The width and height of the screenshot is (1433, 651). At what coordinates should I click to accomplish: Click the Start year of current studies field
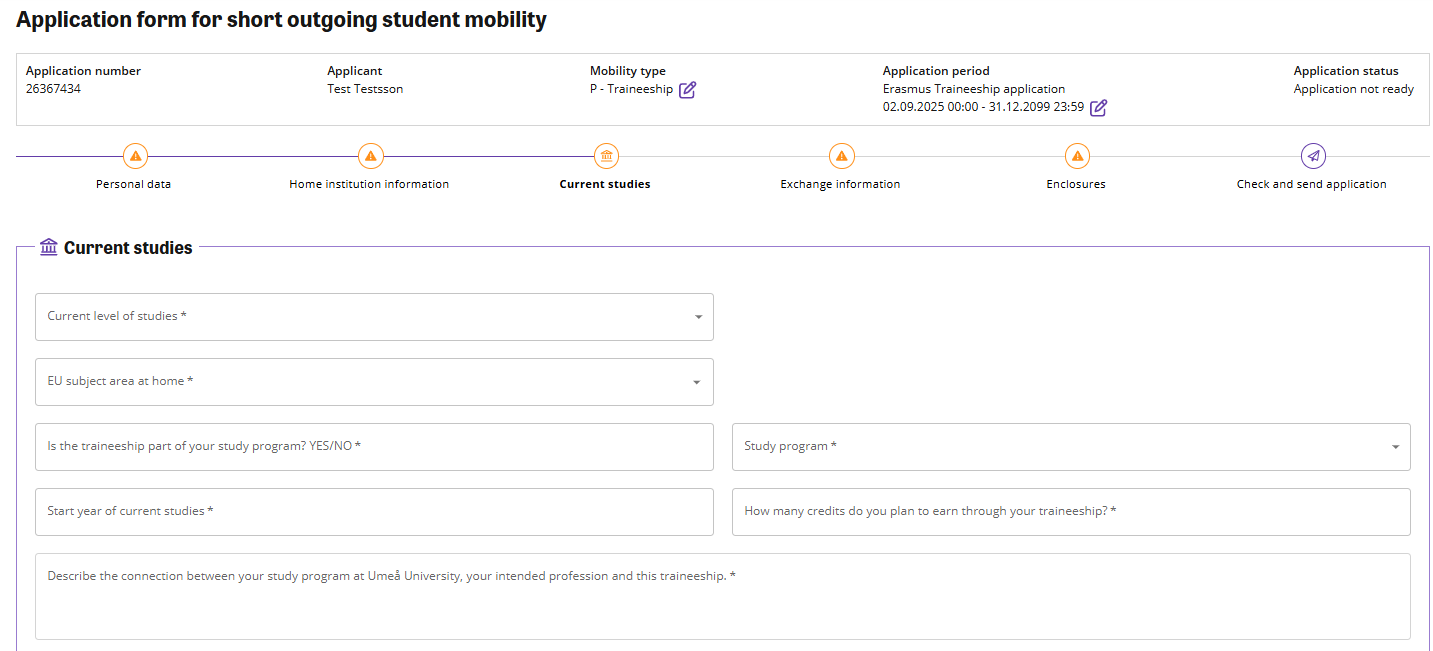pyautogui.click(x=374, y=512)
